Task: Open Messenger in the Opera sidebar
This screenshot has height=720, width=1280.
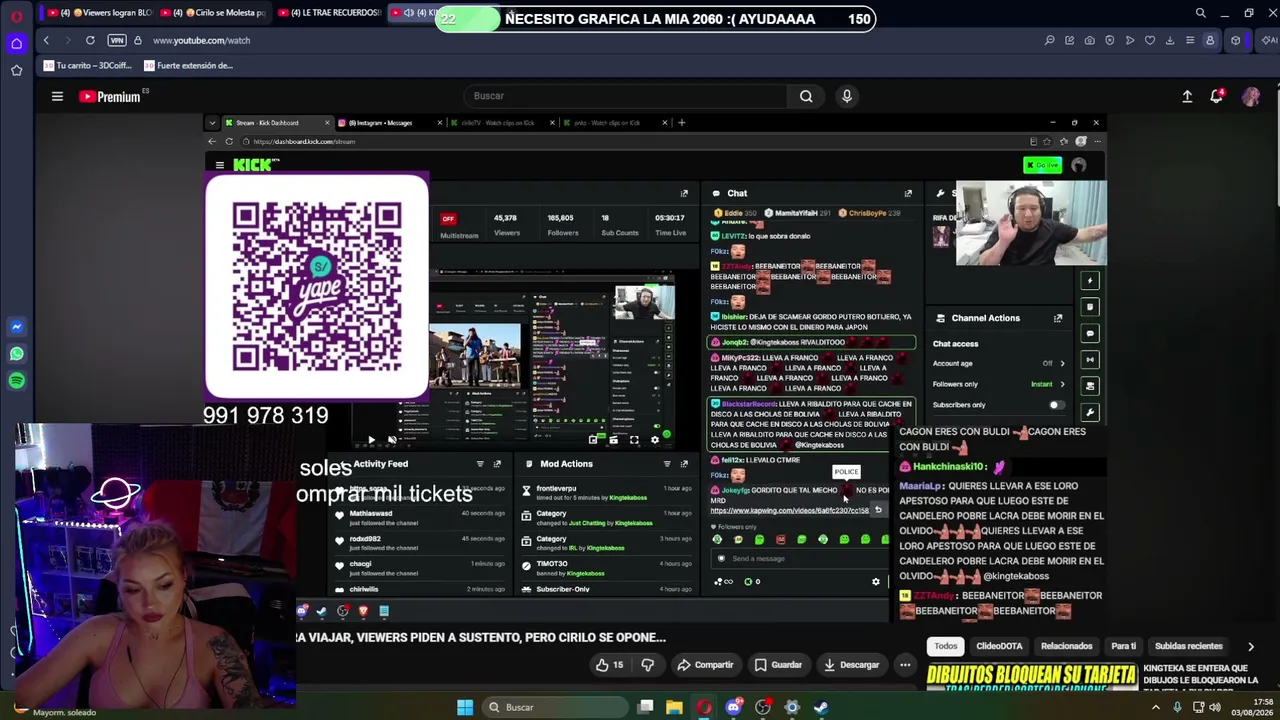Action: pyautogui.click(x=16, y=327)
